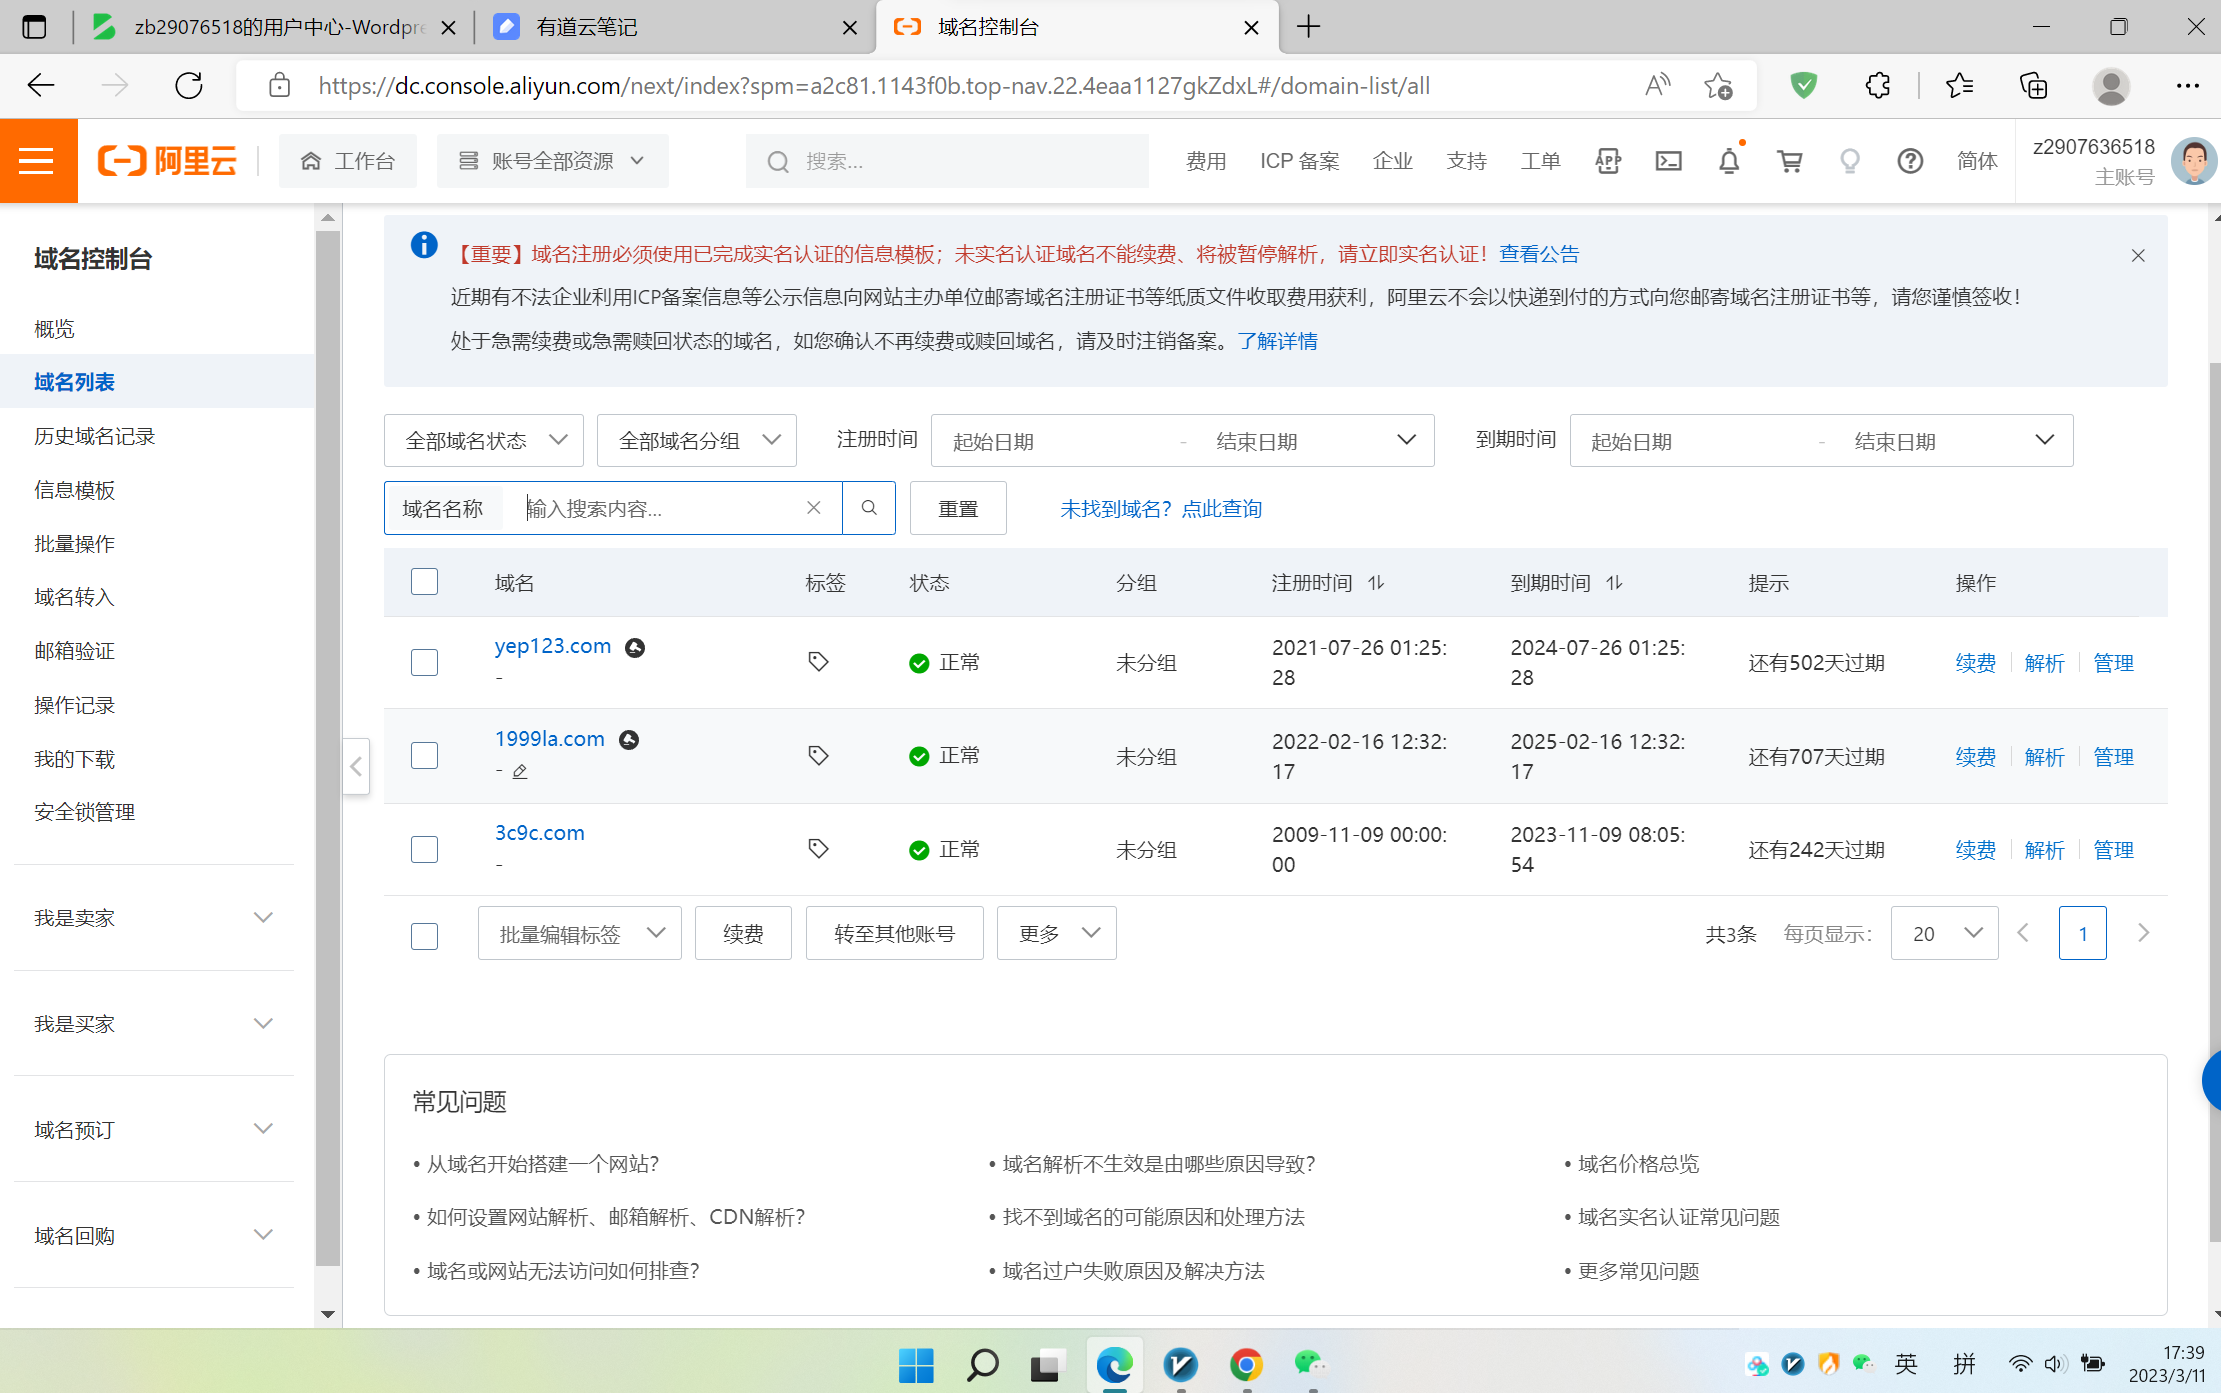Viewport: 2221px width, 1393px height.
Task: Click the help question mark icon
Action: [x=1910, y=161]
